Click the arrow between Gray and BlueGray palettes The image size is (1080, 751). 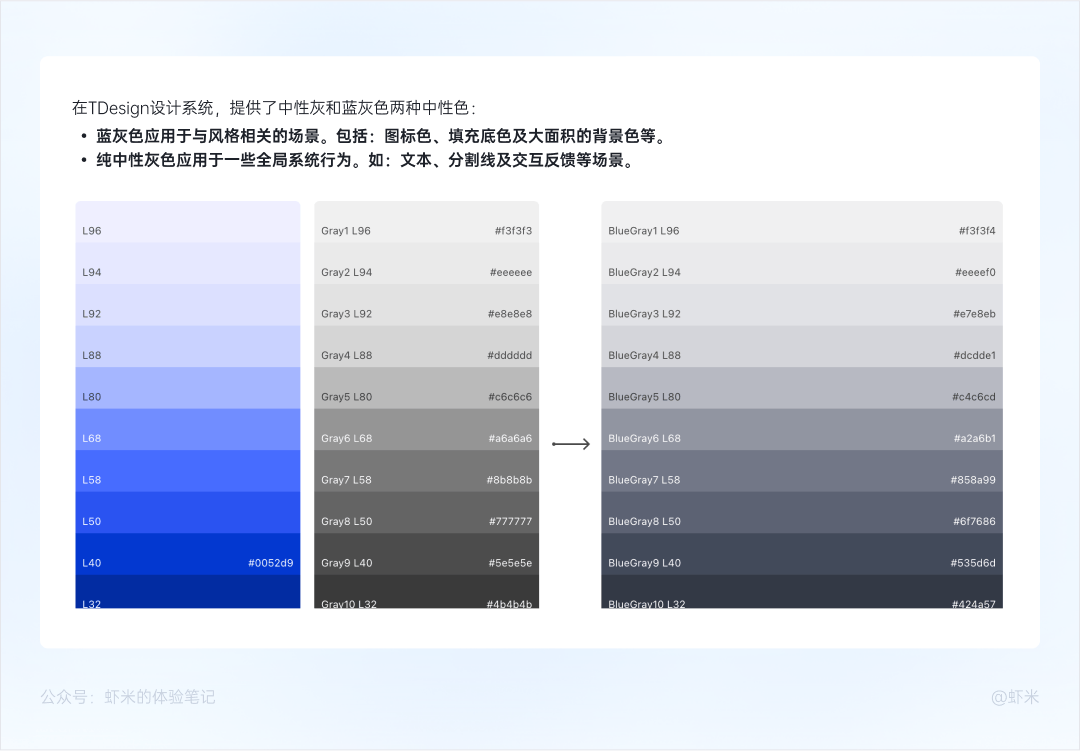571,444
